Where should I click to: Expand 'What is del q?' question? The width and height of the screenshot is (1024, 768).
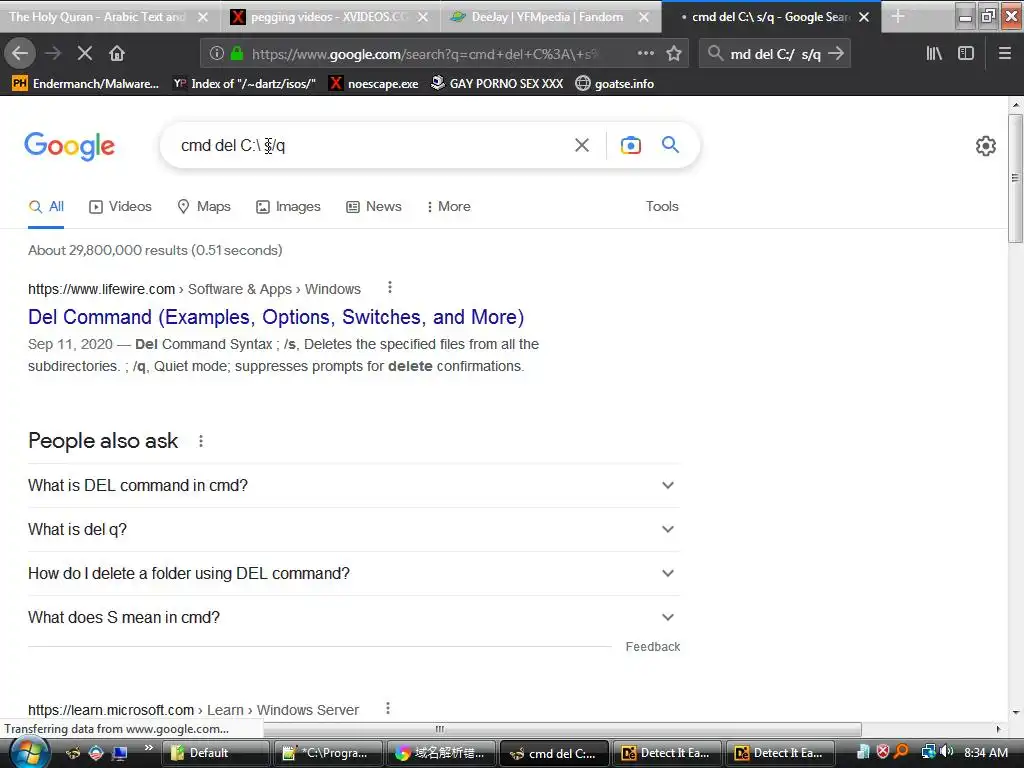click(x=353, y=529)
